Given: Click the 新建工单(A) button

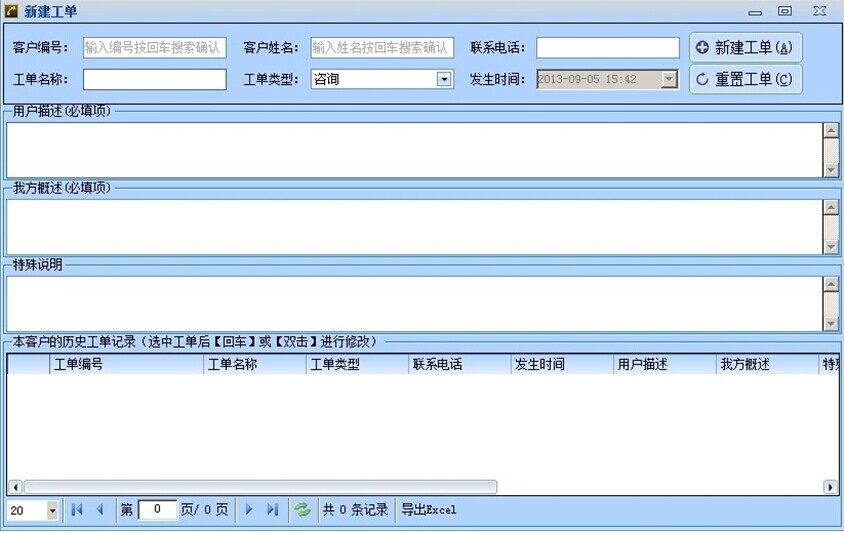Looking at the screenshot, I should [x=745, y=47].
